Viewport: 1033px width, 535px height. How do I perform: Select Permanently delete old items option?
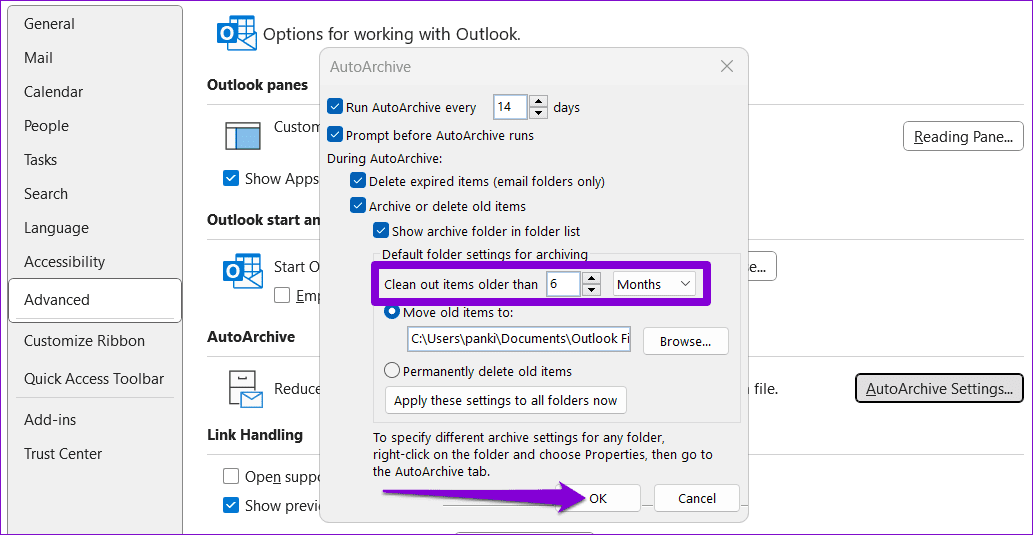(x=393, y=371)
